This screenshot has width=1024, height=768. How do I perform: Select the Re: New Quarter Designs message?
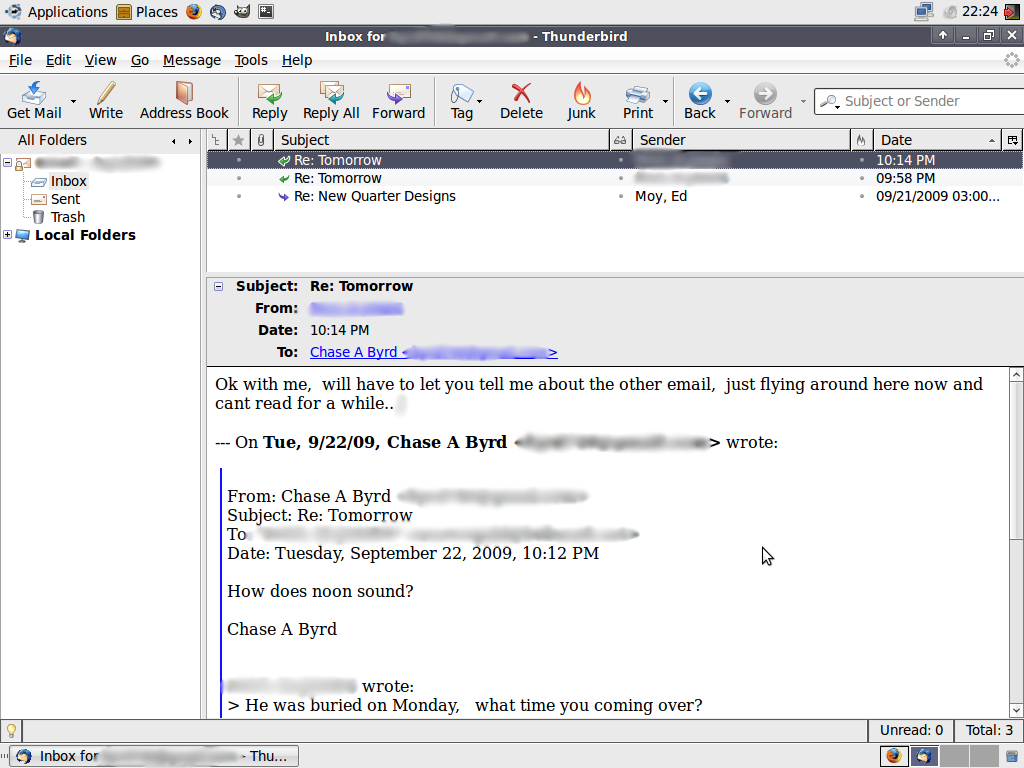[x=615, y=196]
